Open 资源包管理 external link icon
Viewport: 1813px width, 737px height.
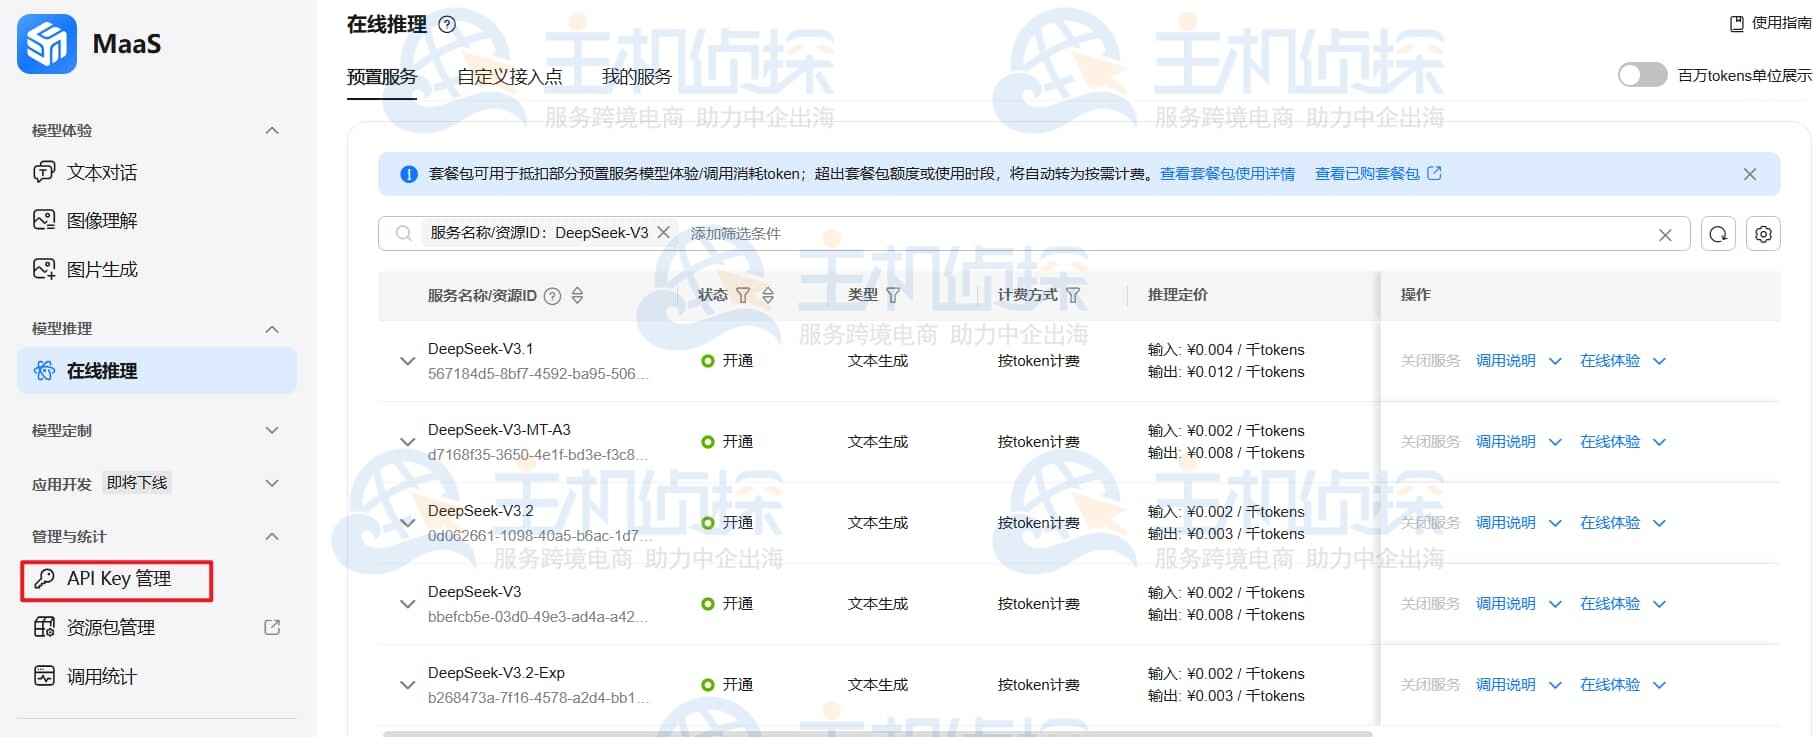tap(272, 627)
